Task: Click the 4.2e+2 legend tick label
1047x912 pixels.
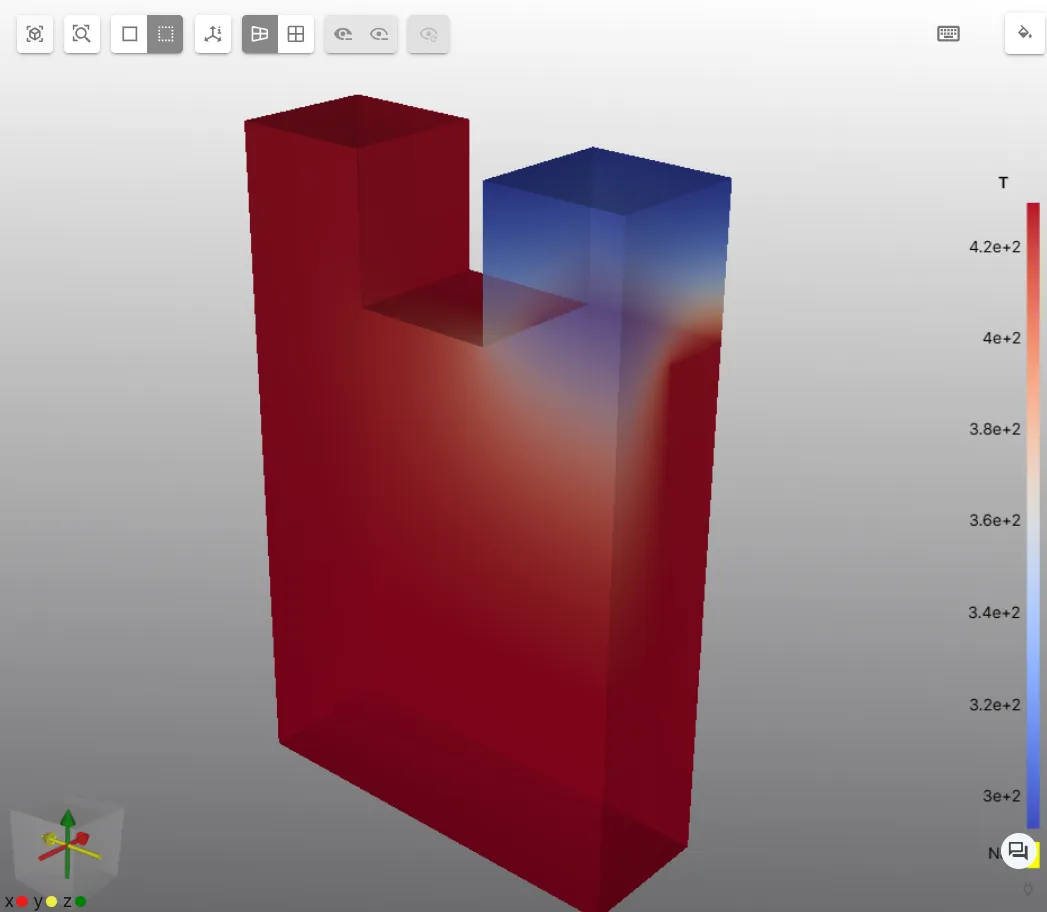Action: click(994, 247)
